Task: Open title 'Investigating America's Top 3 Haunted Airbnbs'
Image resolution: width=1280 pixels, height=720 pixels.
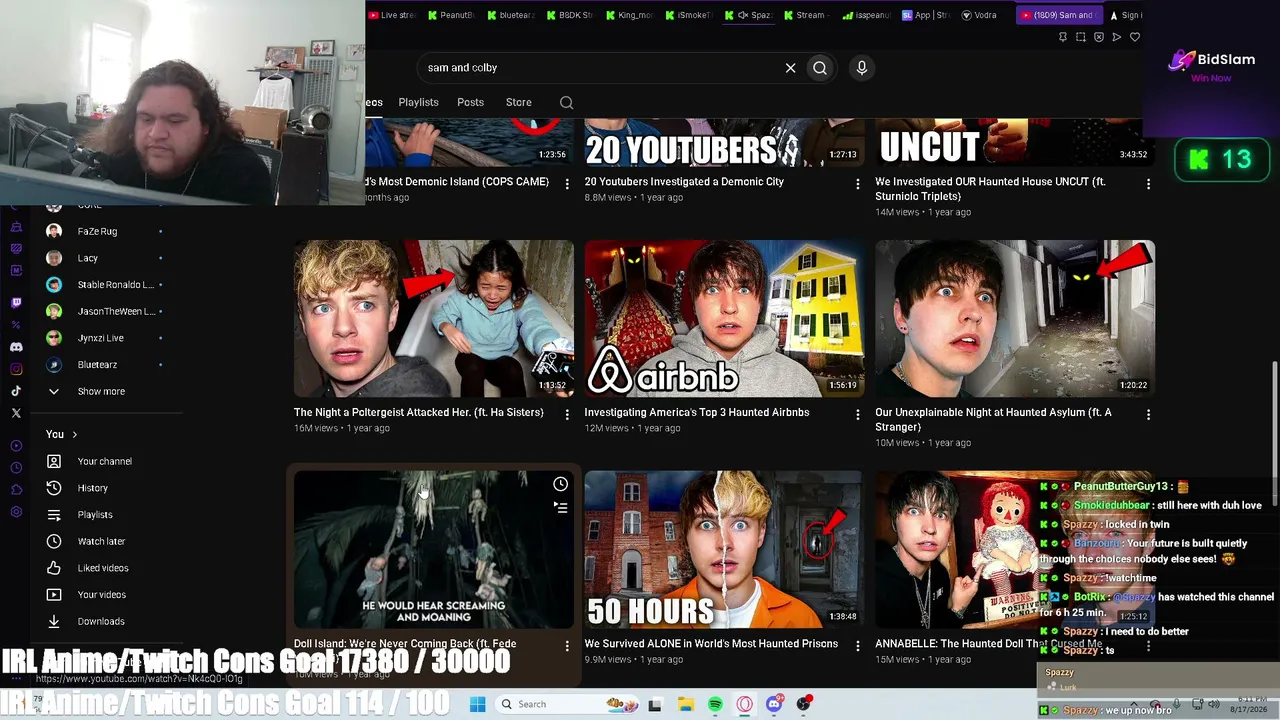Action: point(697,413)
